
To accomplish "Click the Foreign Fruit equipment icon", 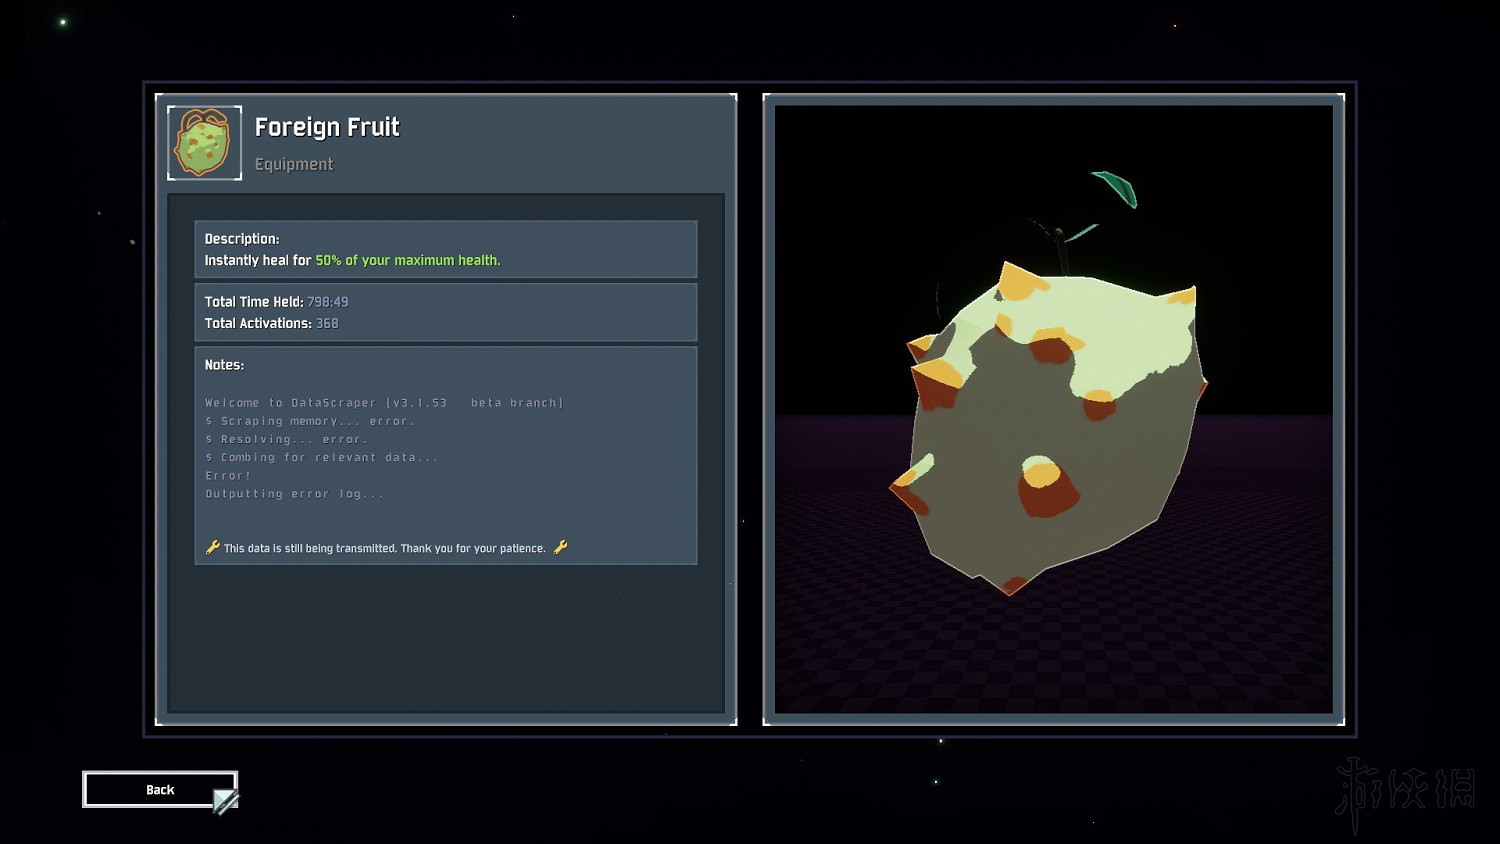I will (x=204, y=143).
